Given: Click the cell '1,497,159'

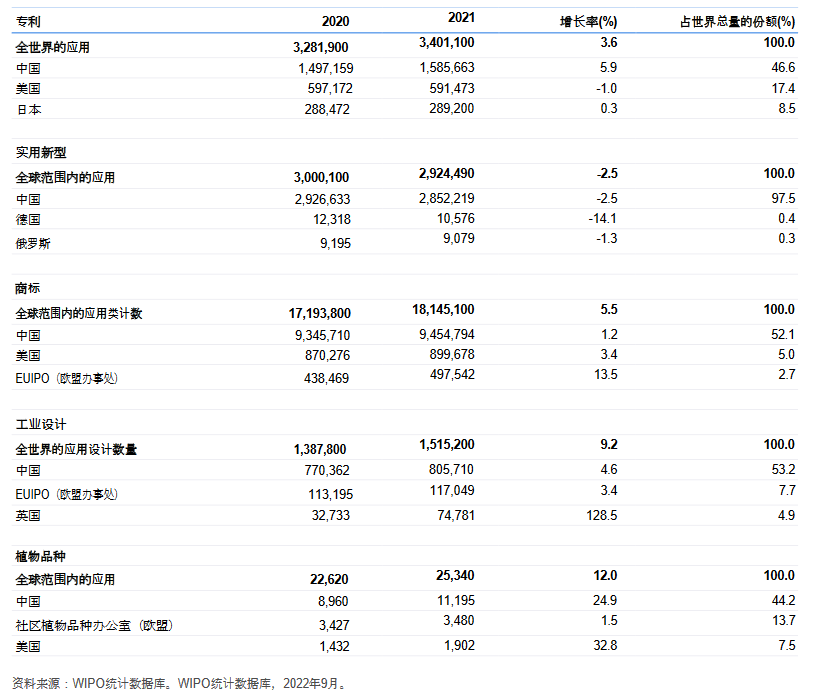Looking at the screenshot, I should [326, 69].
